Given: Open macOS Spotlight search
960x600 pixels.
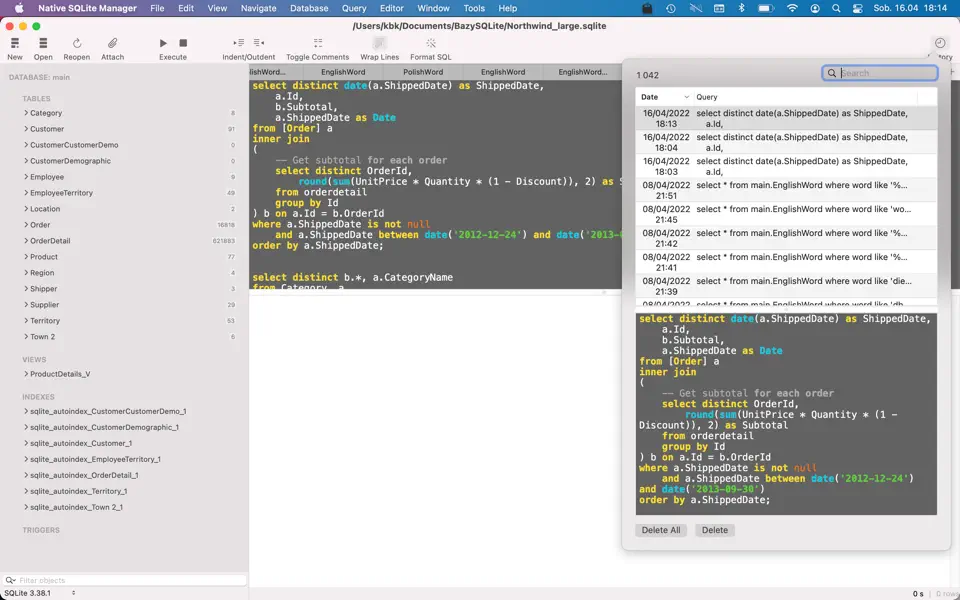Looking at the screenshot, I should click(x=836, y=8).
